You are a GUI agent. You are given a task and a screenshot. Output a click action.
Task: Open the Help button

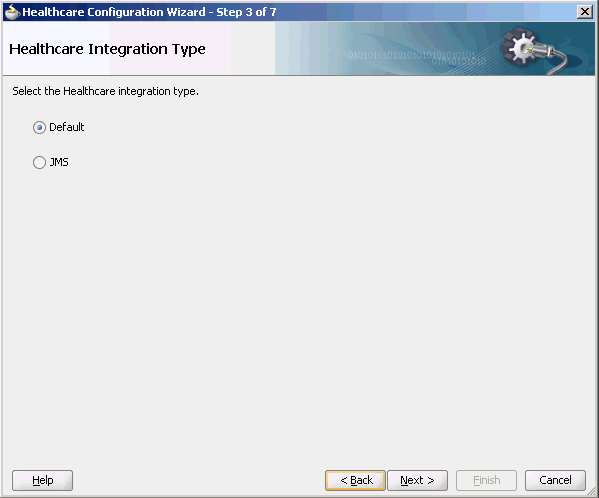click(42, 480)
